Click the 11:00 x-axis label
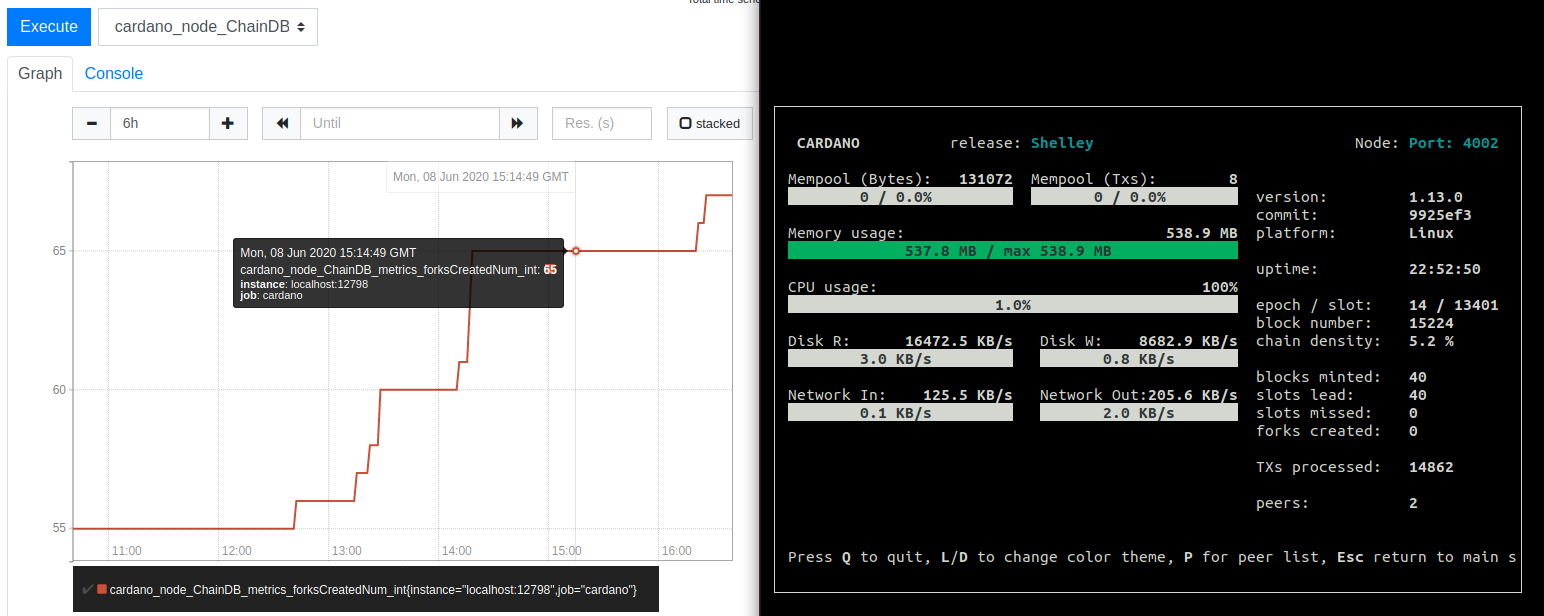Image resolution: width=1544 pixels, height=616 pixels. [126, 551]
